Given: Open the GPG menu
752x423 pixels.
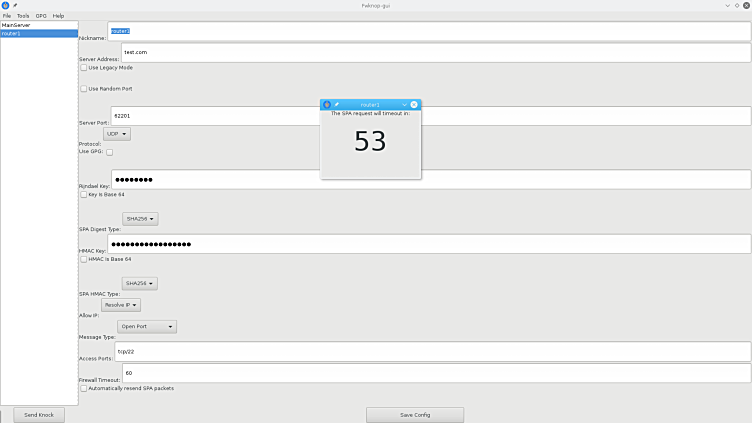Looking at the screenshot, I should click(41, 16).
